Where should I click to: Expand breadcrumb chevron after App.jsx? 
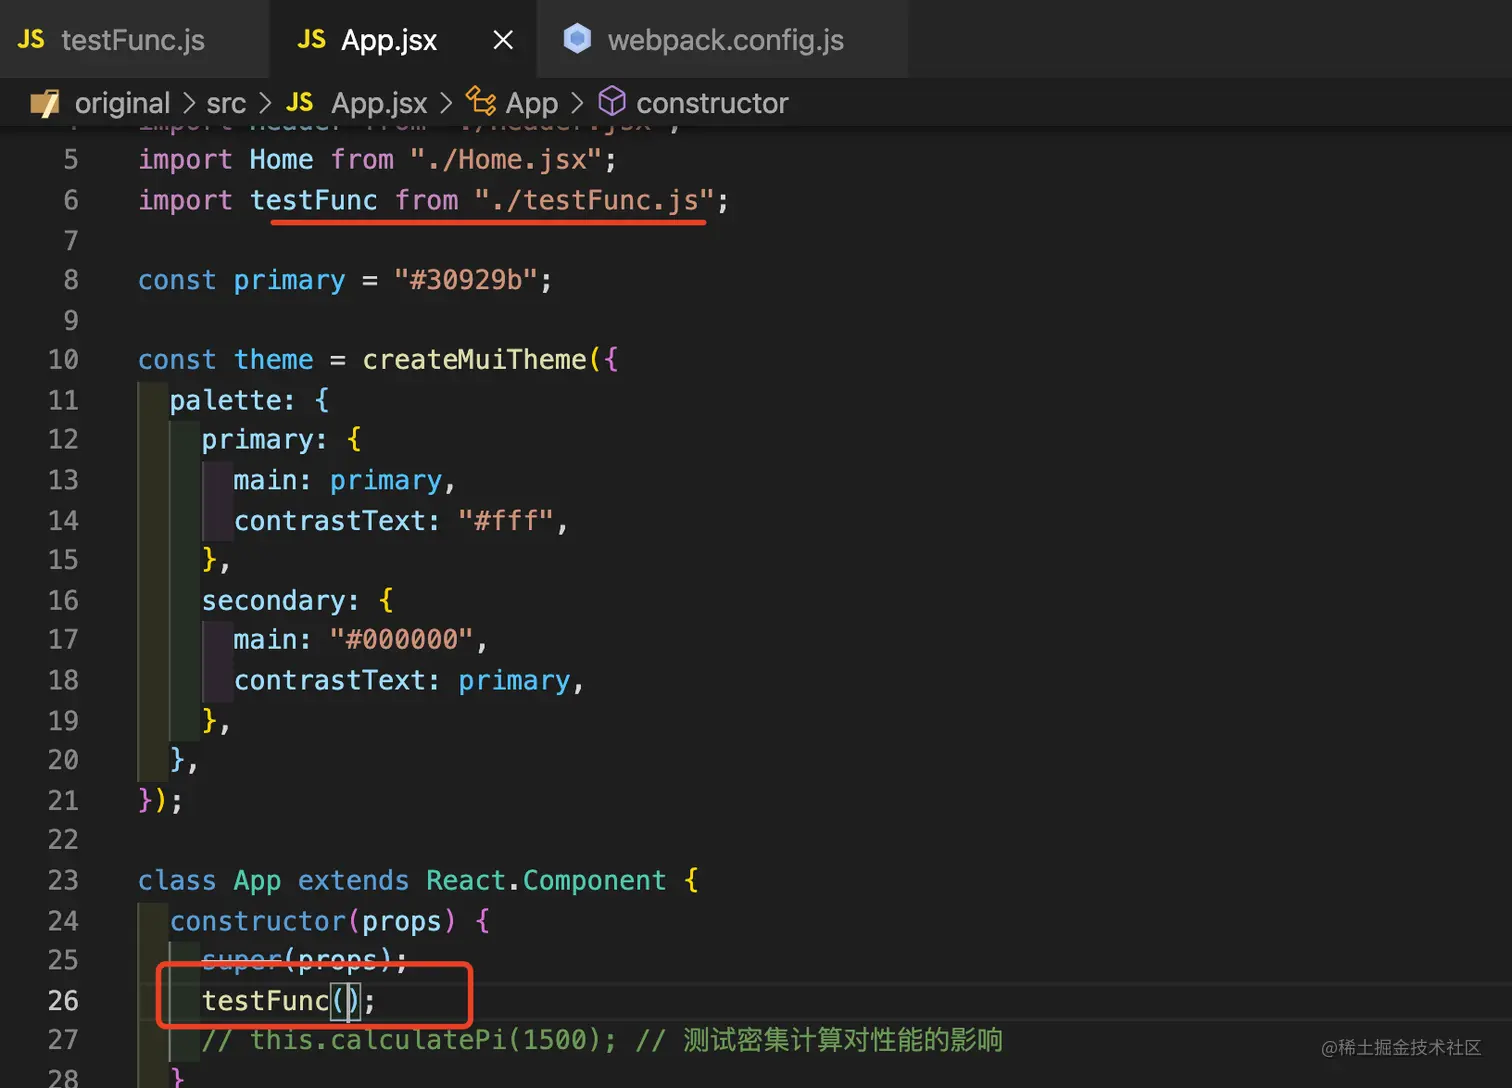point(446,103)
